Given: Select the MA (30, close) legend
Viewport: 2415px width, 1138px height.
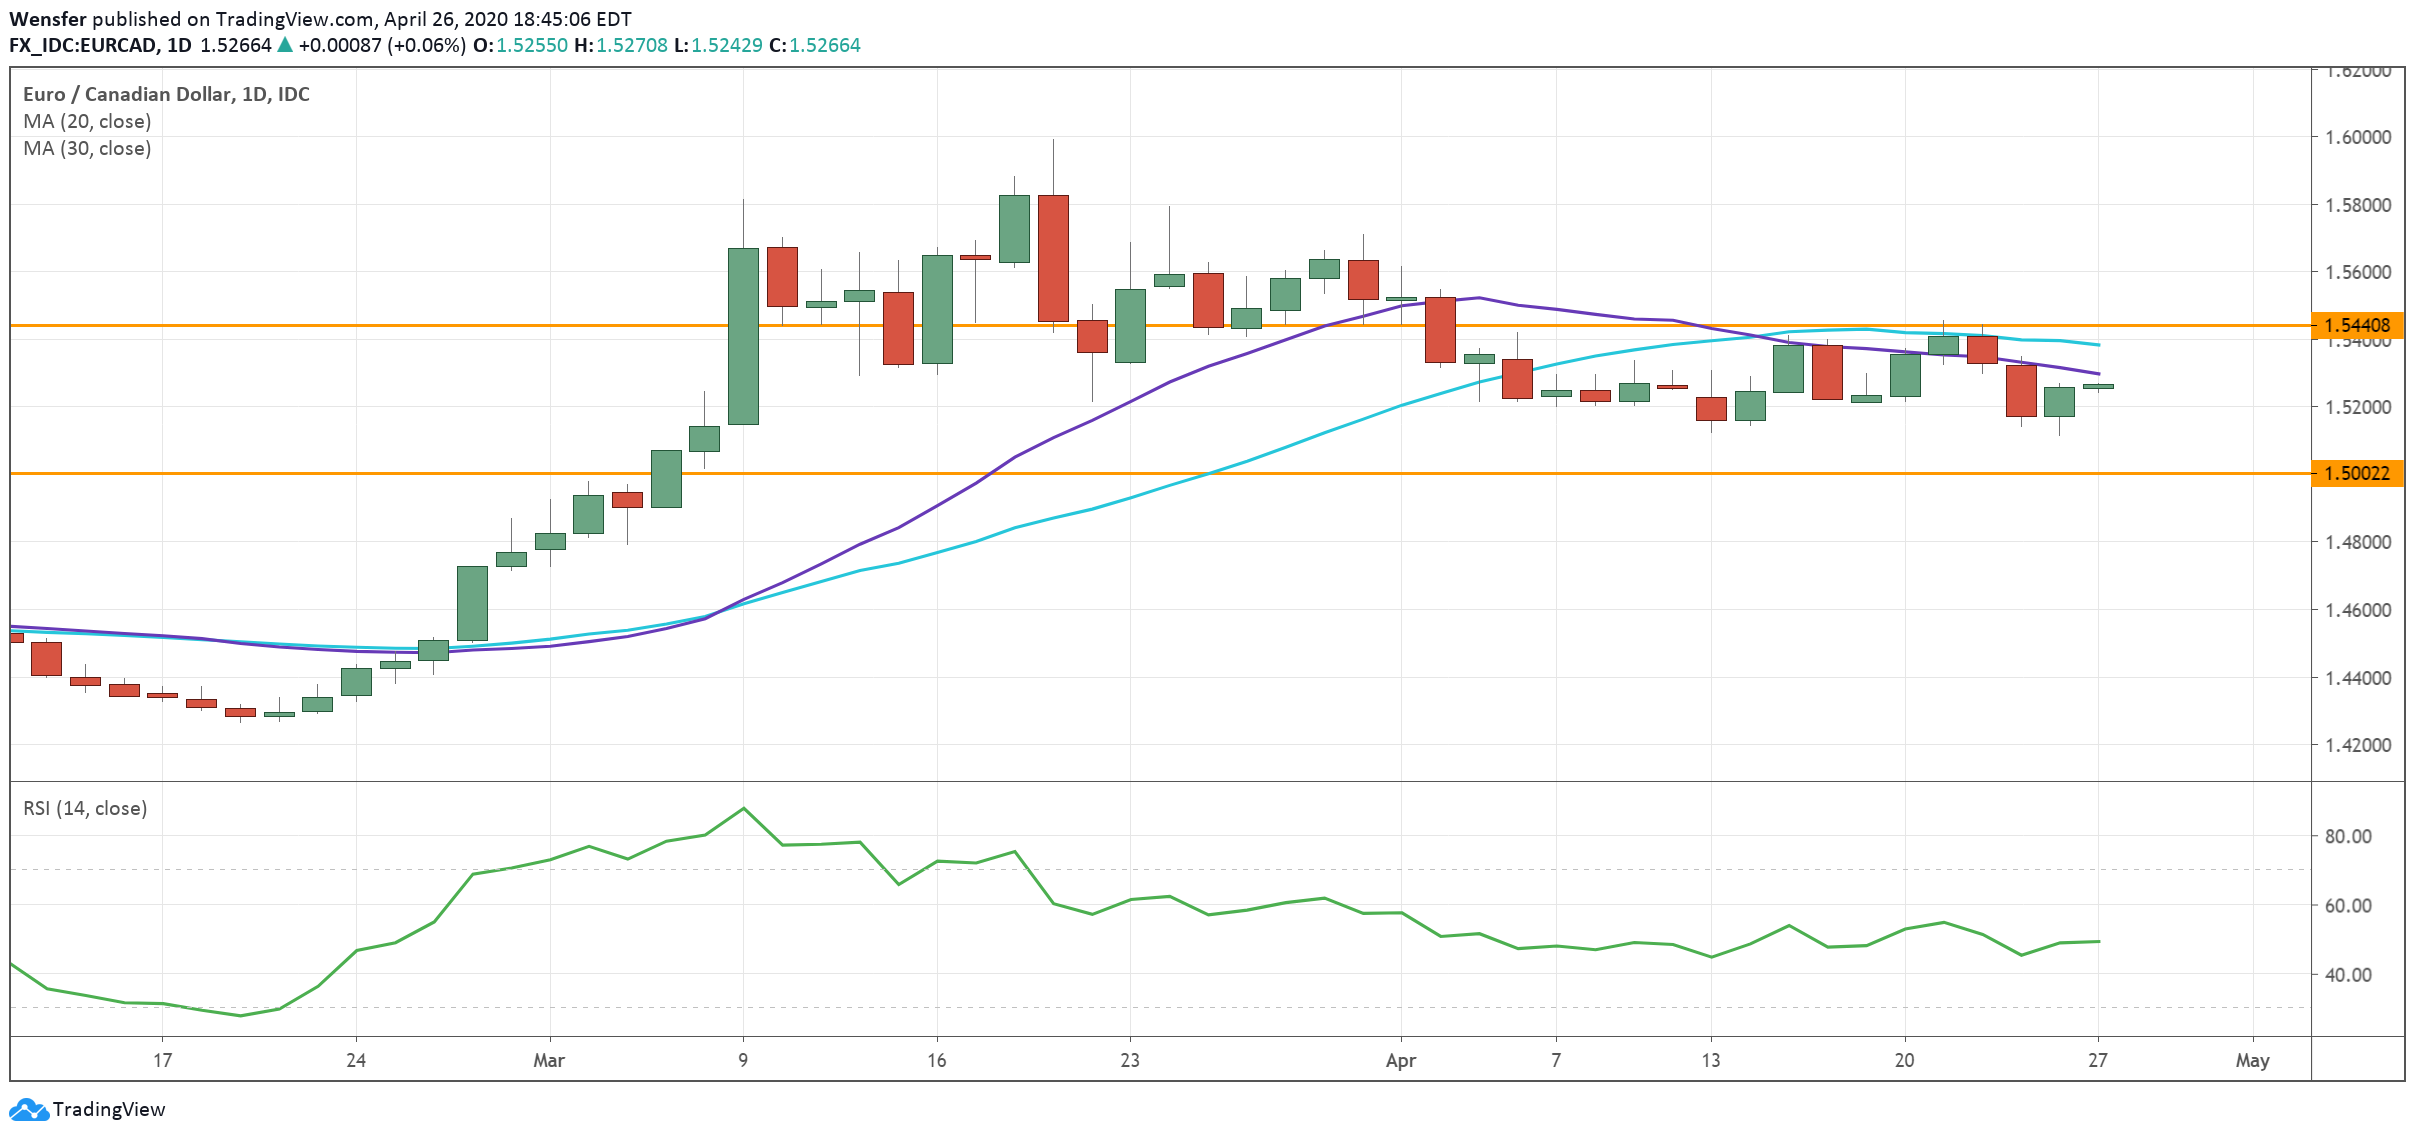Looking at the screenshot, I should (x=87, y=148).
